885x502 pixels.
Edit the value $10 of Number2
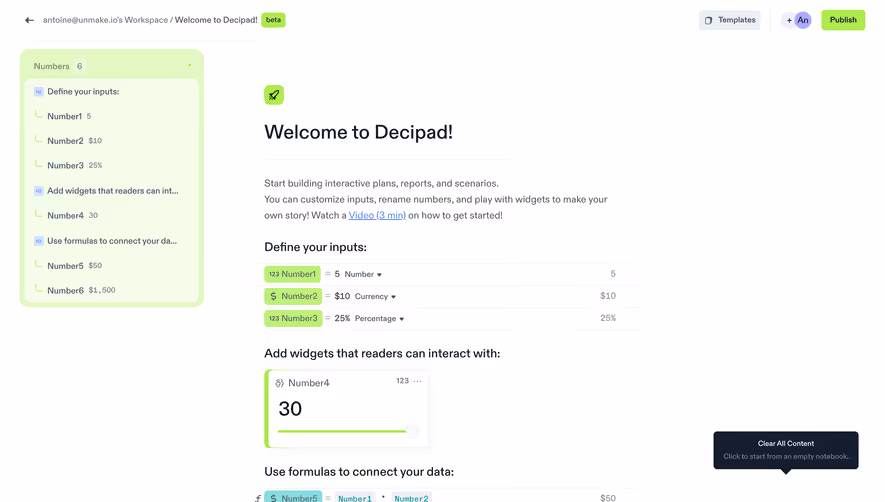(342, 296)
